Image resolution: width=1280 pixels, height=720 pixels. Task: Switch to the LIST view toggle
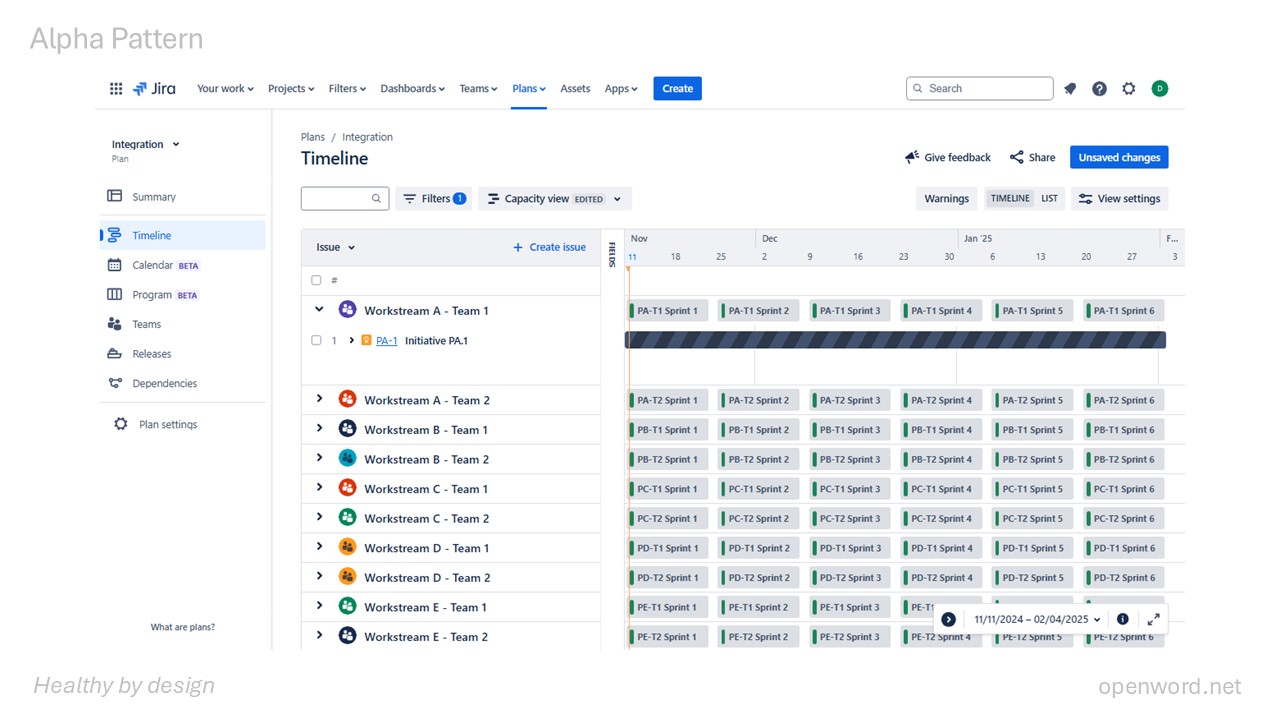click(x=1049, y=198)
